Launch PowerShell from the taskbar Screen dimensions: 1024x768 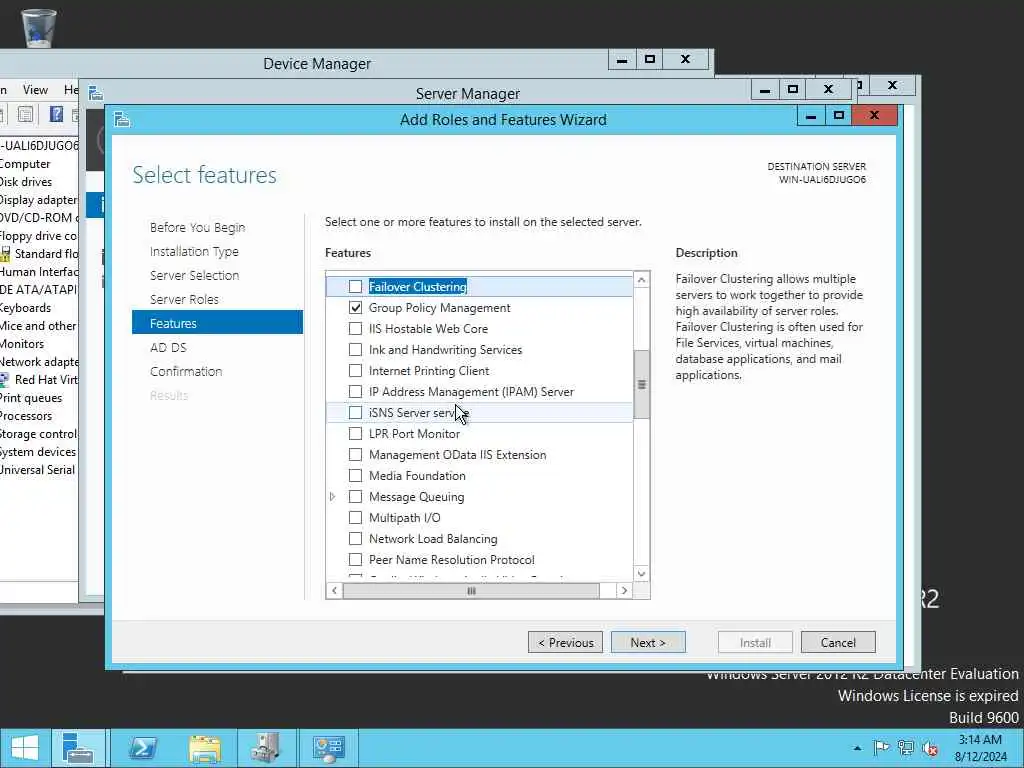[x=142, y=748]
